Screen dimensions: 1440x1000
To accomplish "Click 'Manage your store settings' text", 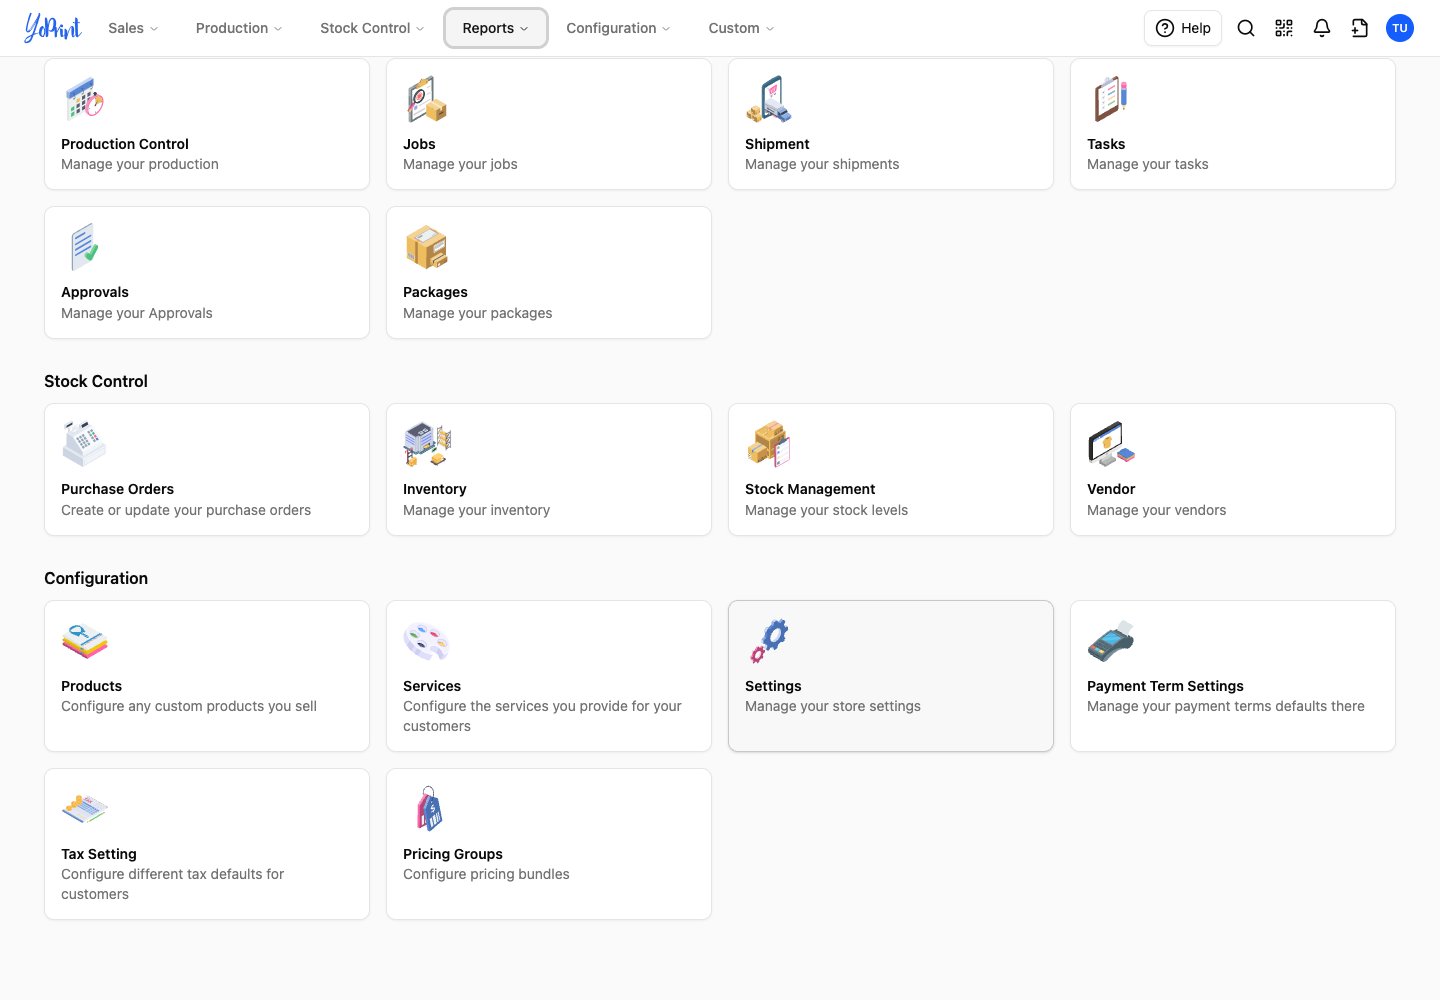I will click(833, 706).
